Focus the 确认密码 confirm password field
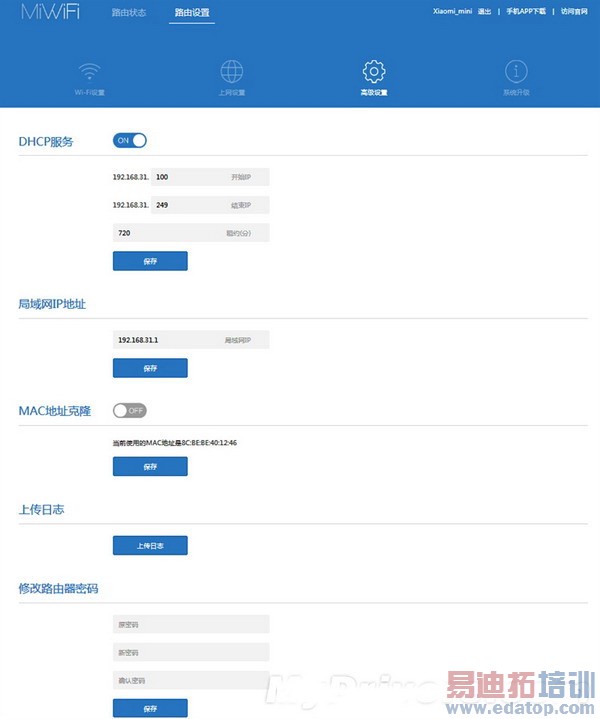Screen dimensions: 600x719 pyautogui.click(x=191, y=680)
